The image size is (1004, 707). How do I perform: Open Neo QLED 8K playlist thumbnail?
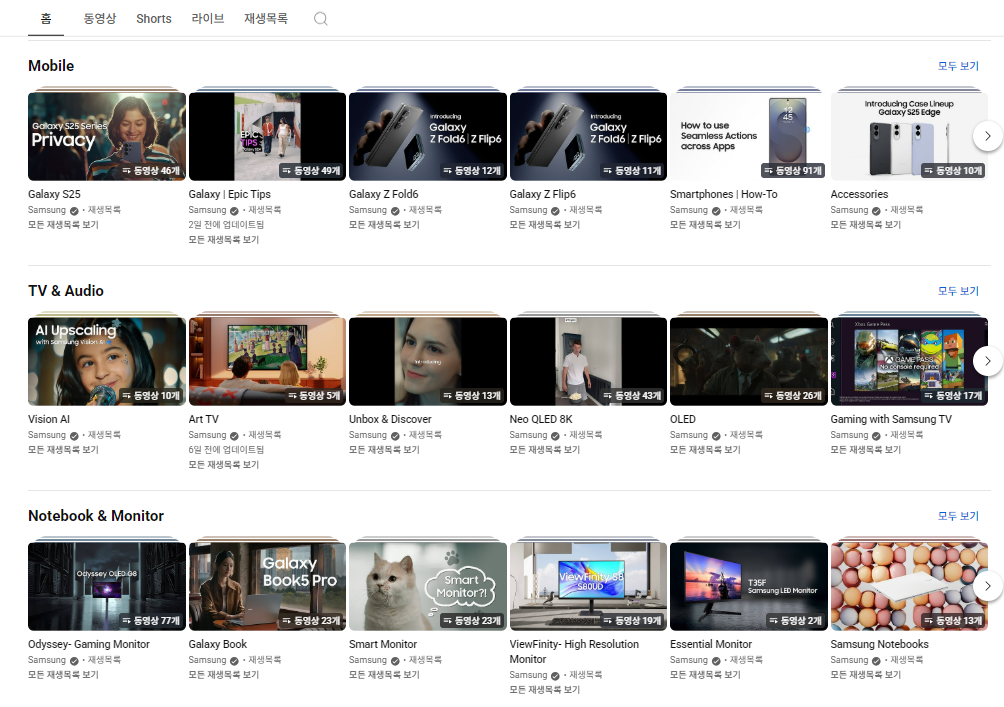[588, 361]
